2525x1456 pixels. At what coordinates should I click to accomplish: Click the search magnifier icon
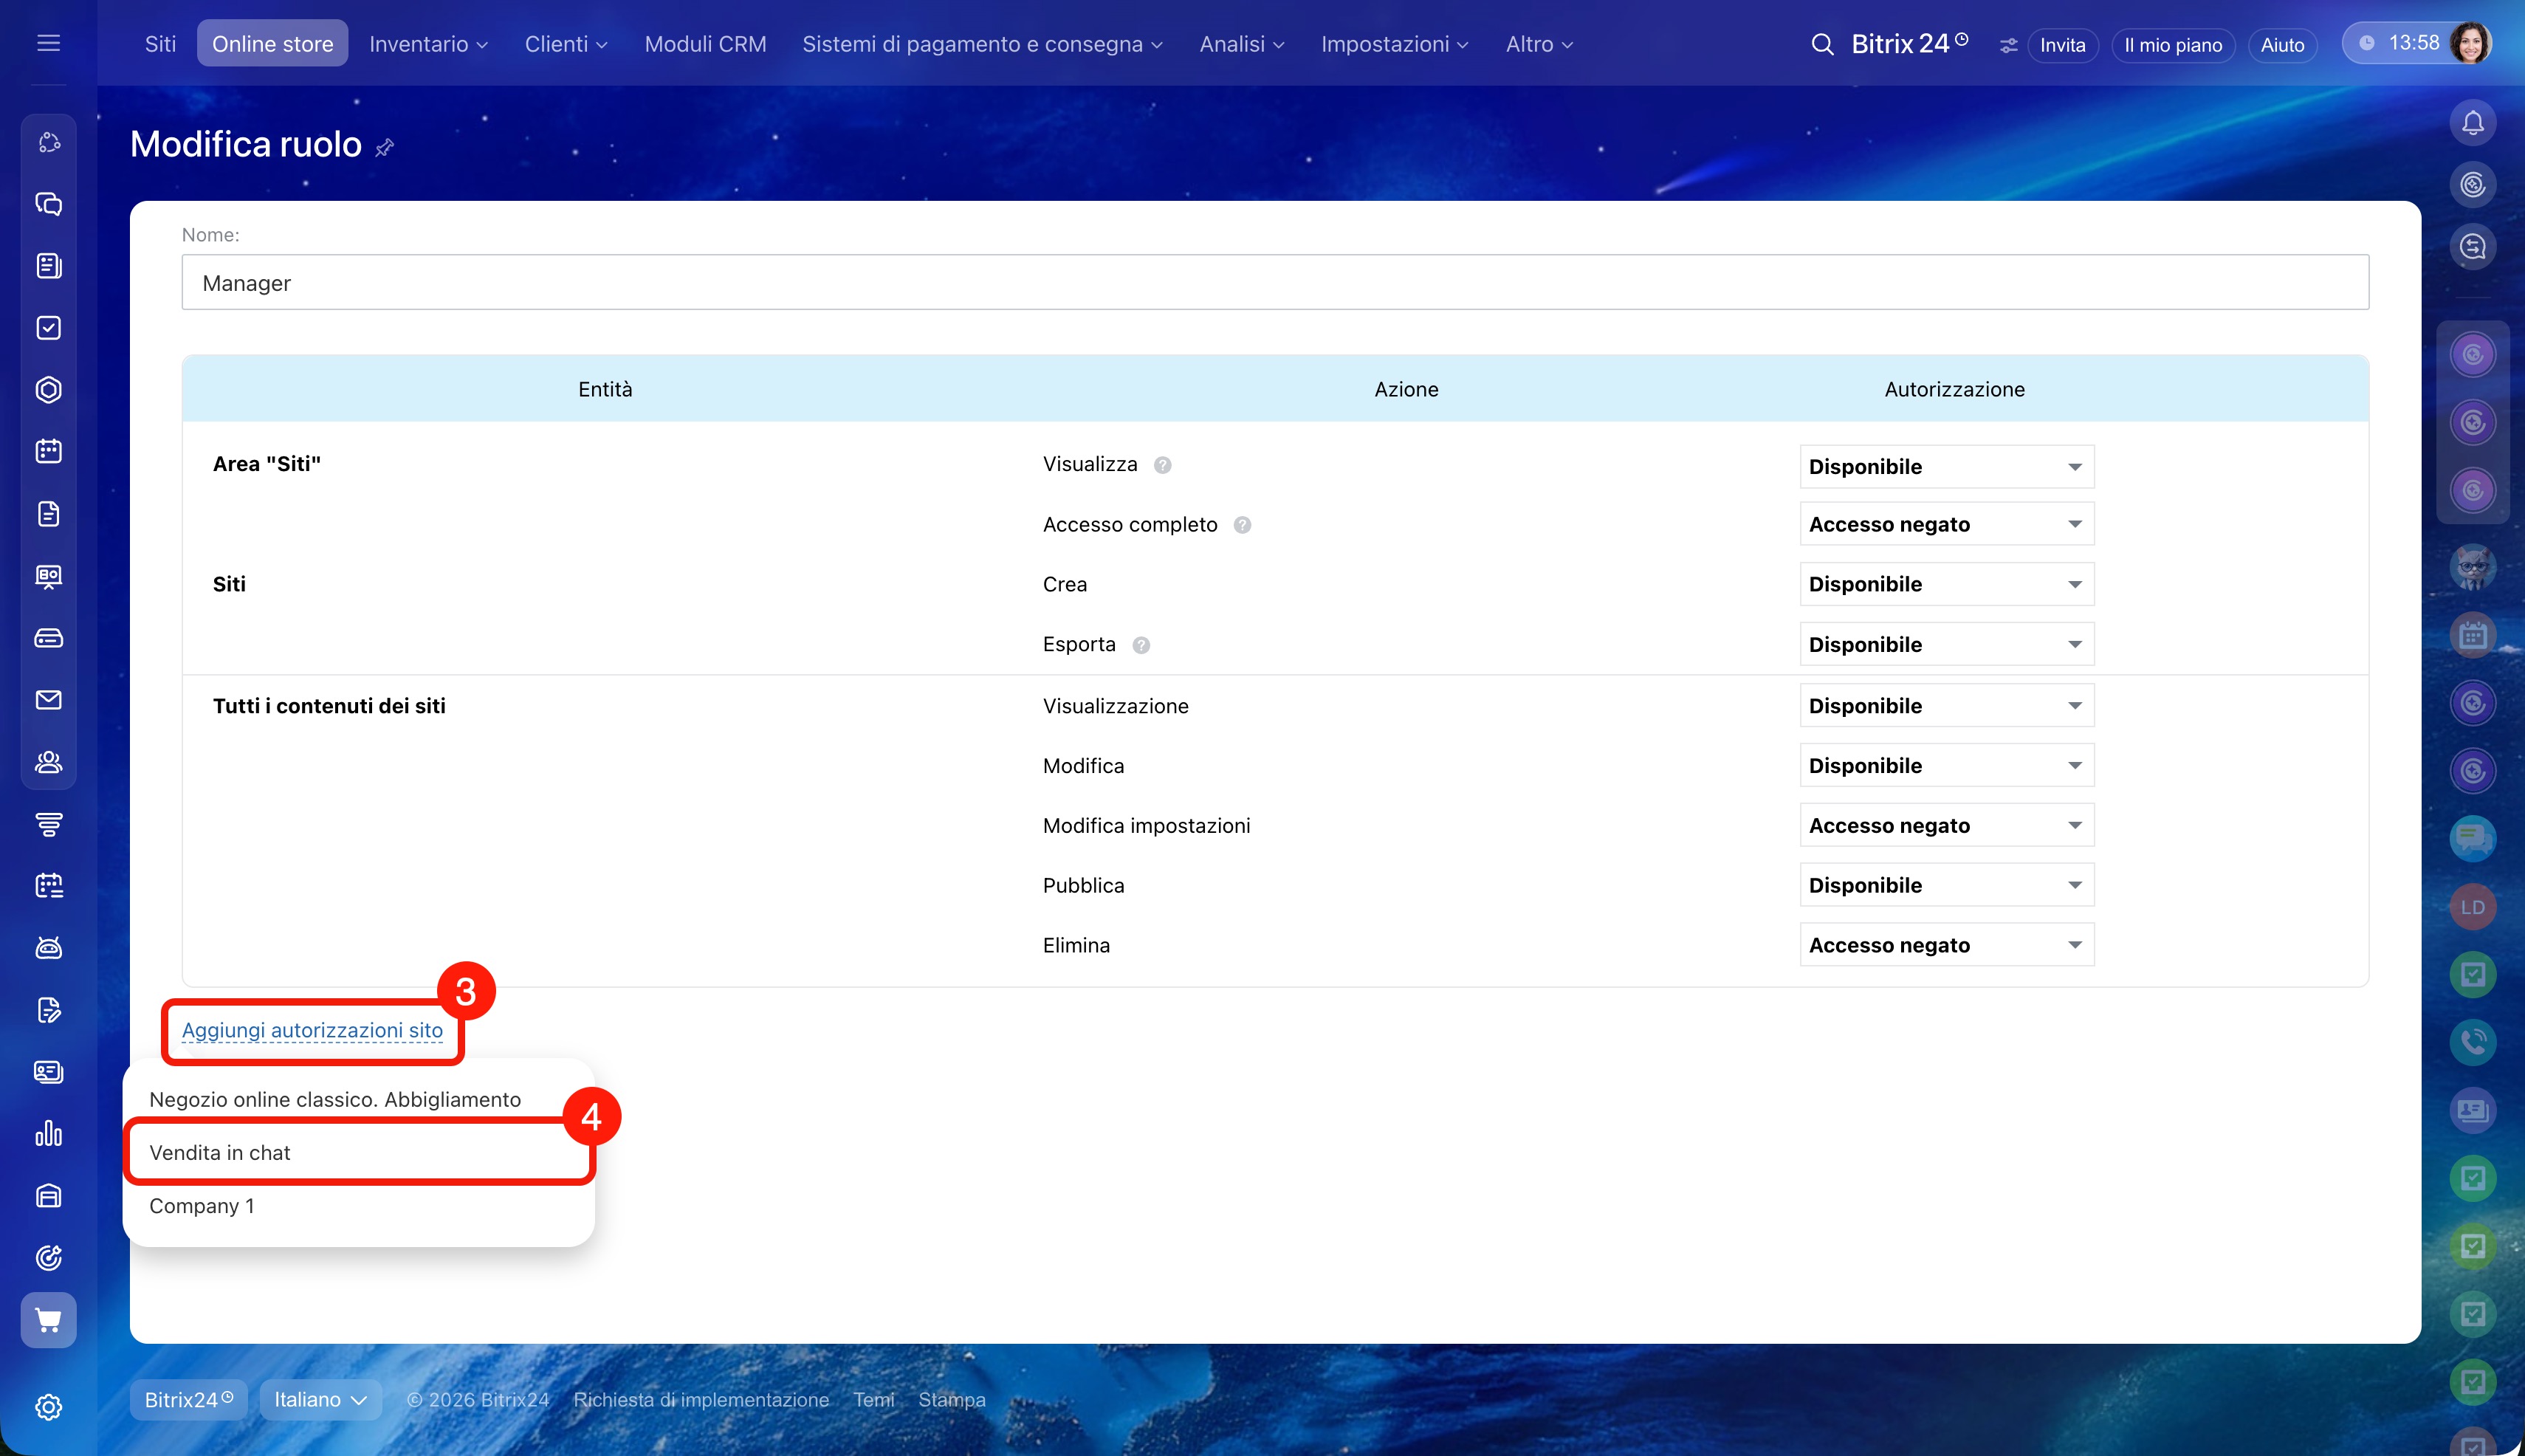coord(1822,44)
